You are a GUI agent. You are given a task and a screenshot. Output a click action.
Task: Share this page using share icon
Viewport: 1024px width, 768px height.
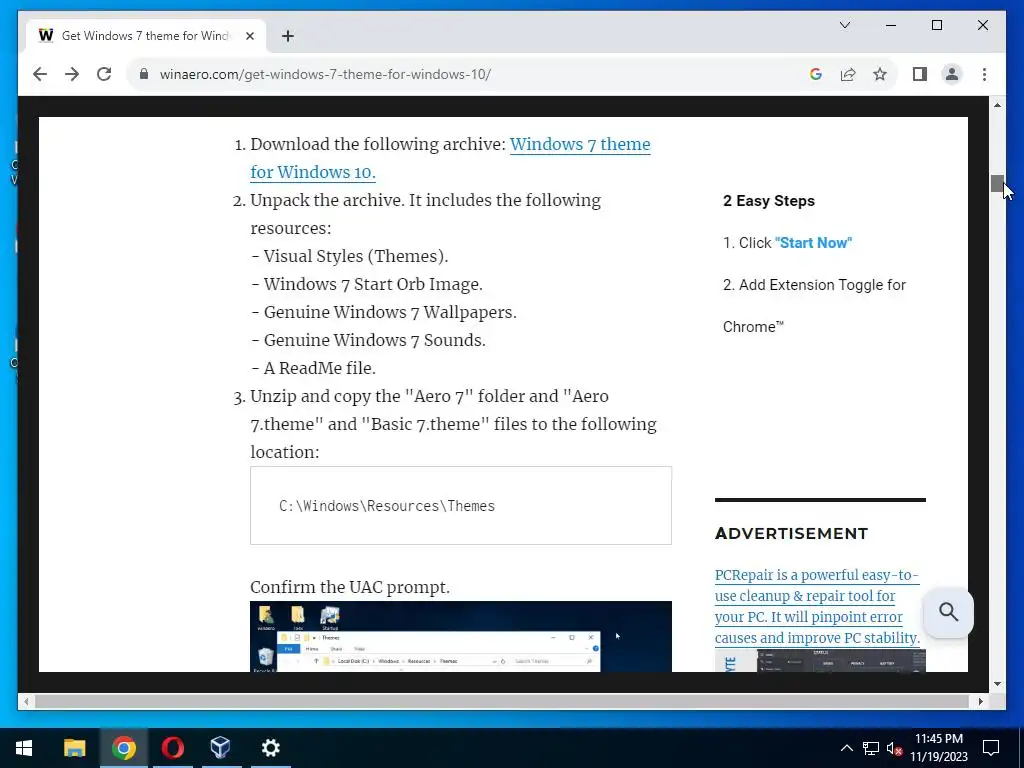tap(848, 74)
